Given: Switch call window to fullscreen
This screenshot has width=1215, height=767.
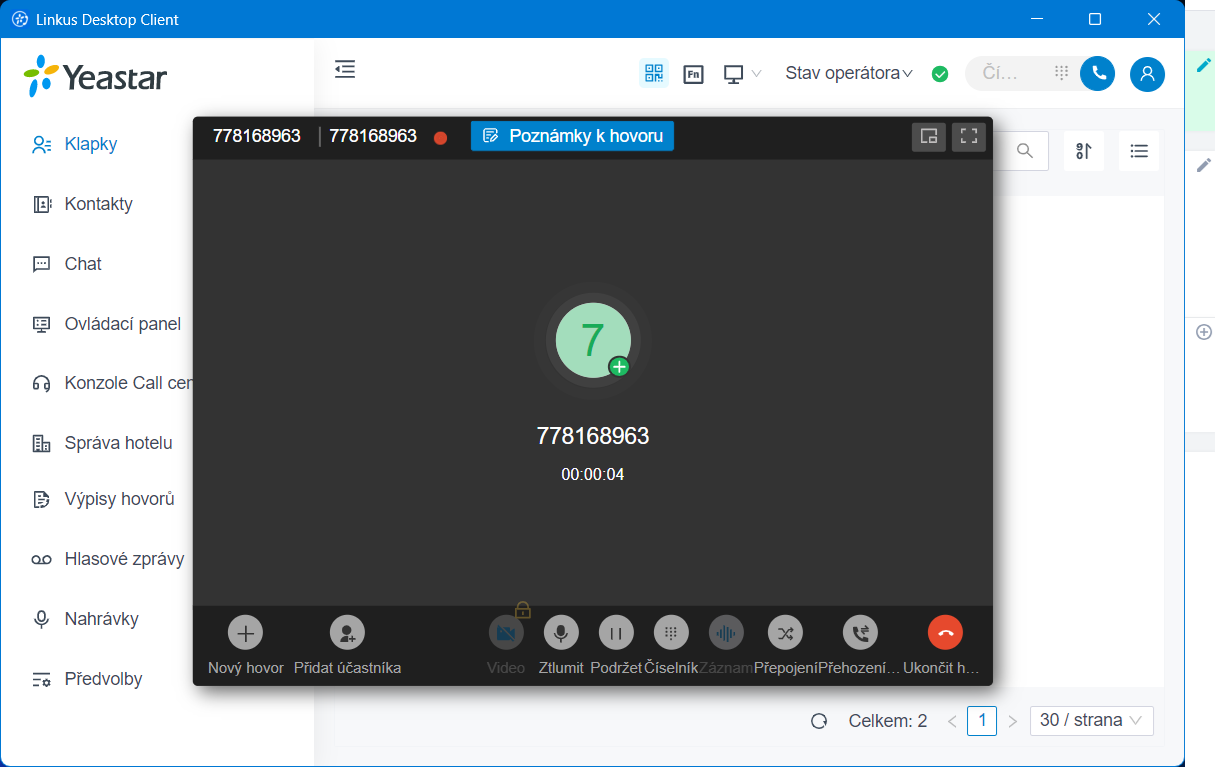Looking at the screenshot, I should (x=968, y=137).
